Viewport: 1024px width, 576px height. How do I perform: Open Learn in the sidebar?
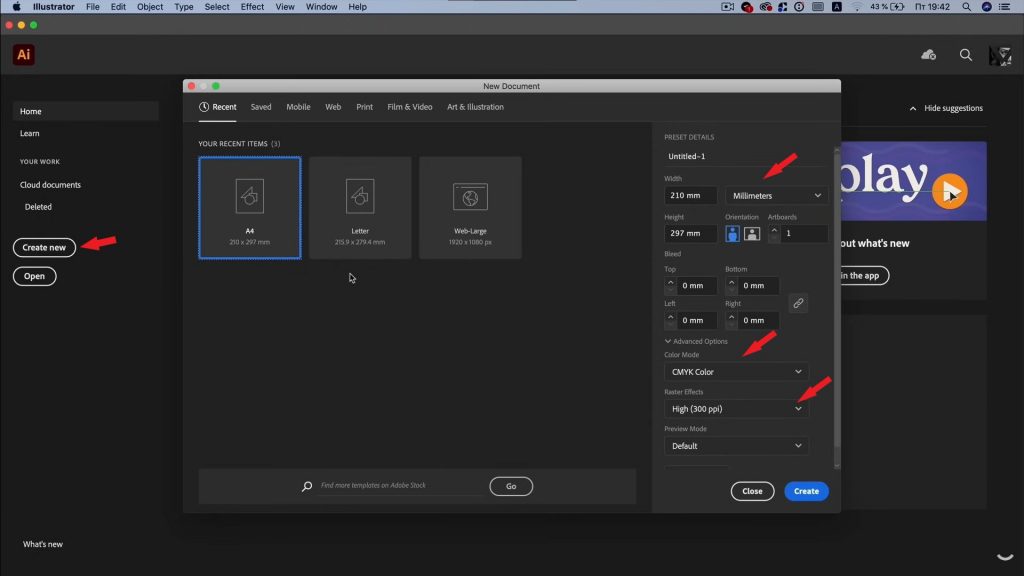pyautogui.click(x=29, y=133)
